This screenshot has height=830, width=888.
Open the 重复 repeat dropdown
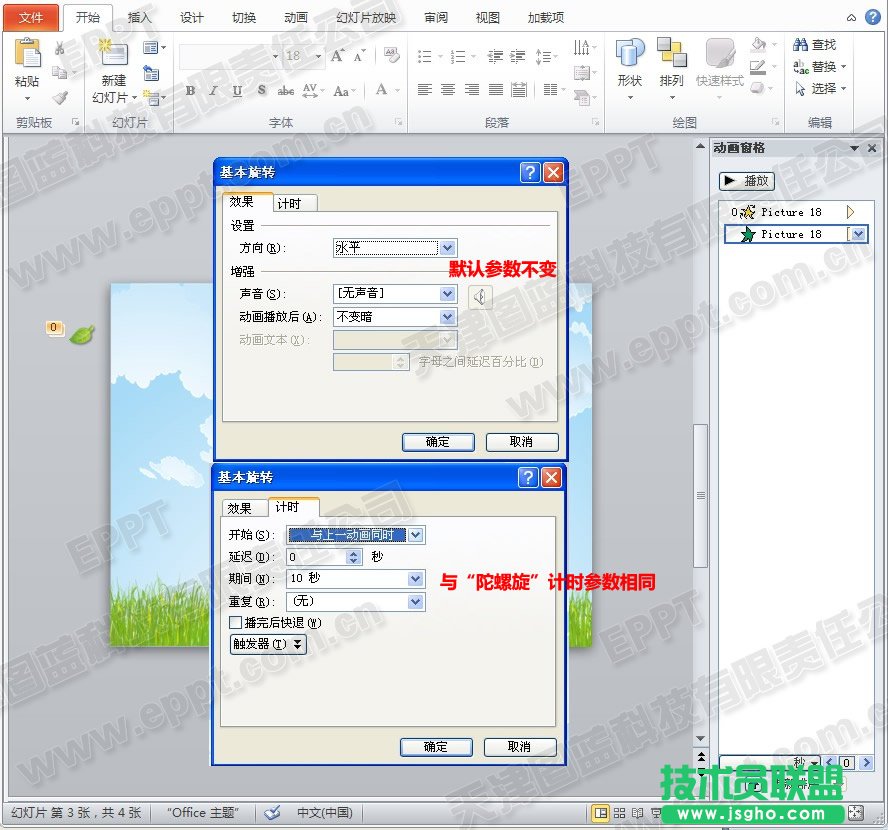pos(416,602)
